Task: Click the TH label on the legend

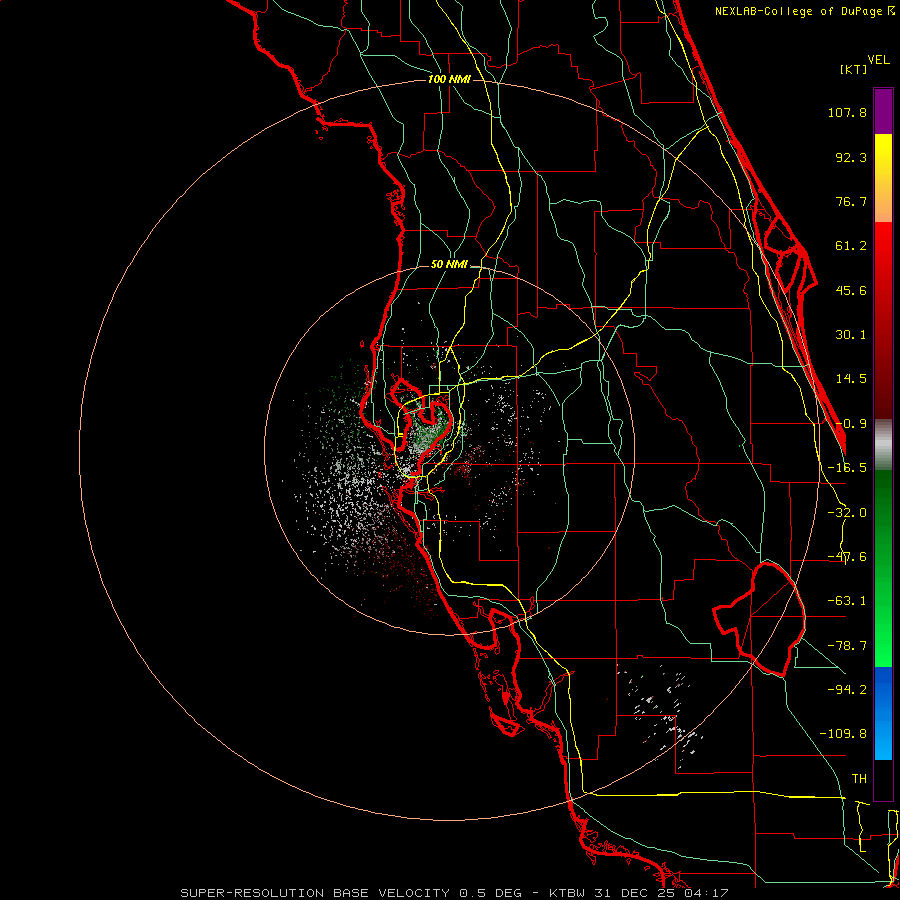Action: pos(859,778)
